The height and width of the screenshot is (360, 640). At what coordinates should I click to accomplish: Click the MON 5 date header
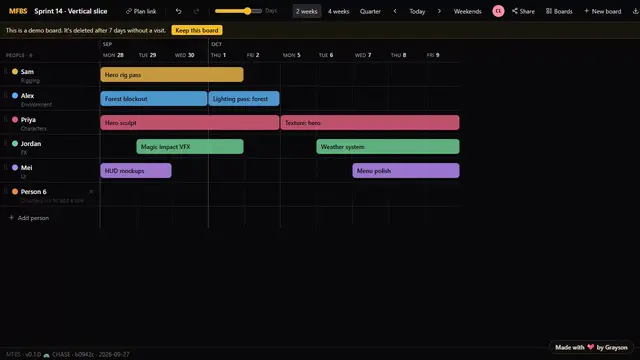click(291, 55)
